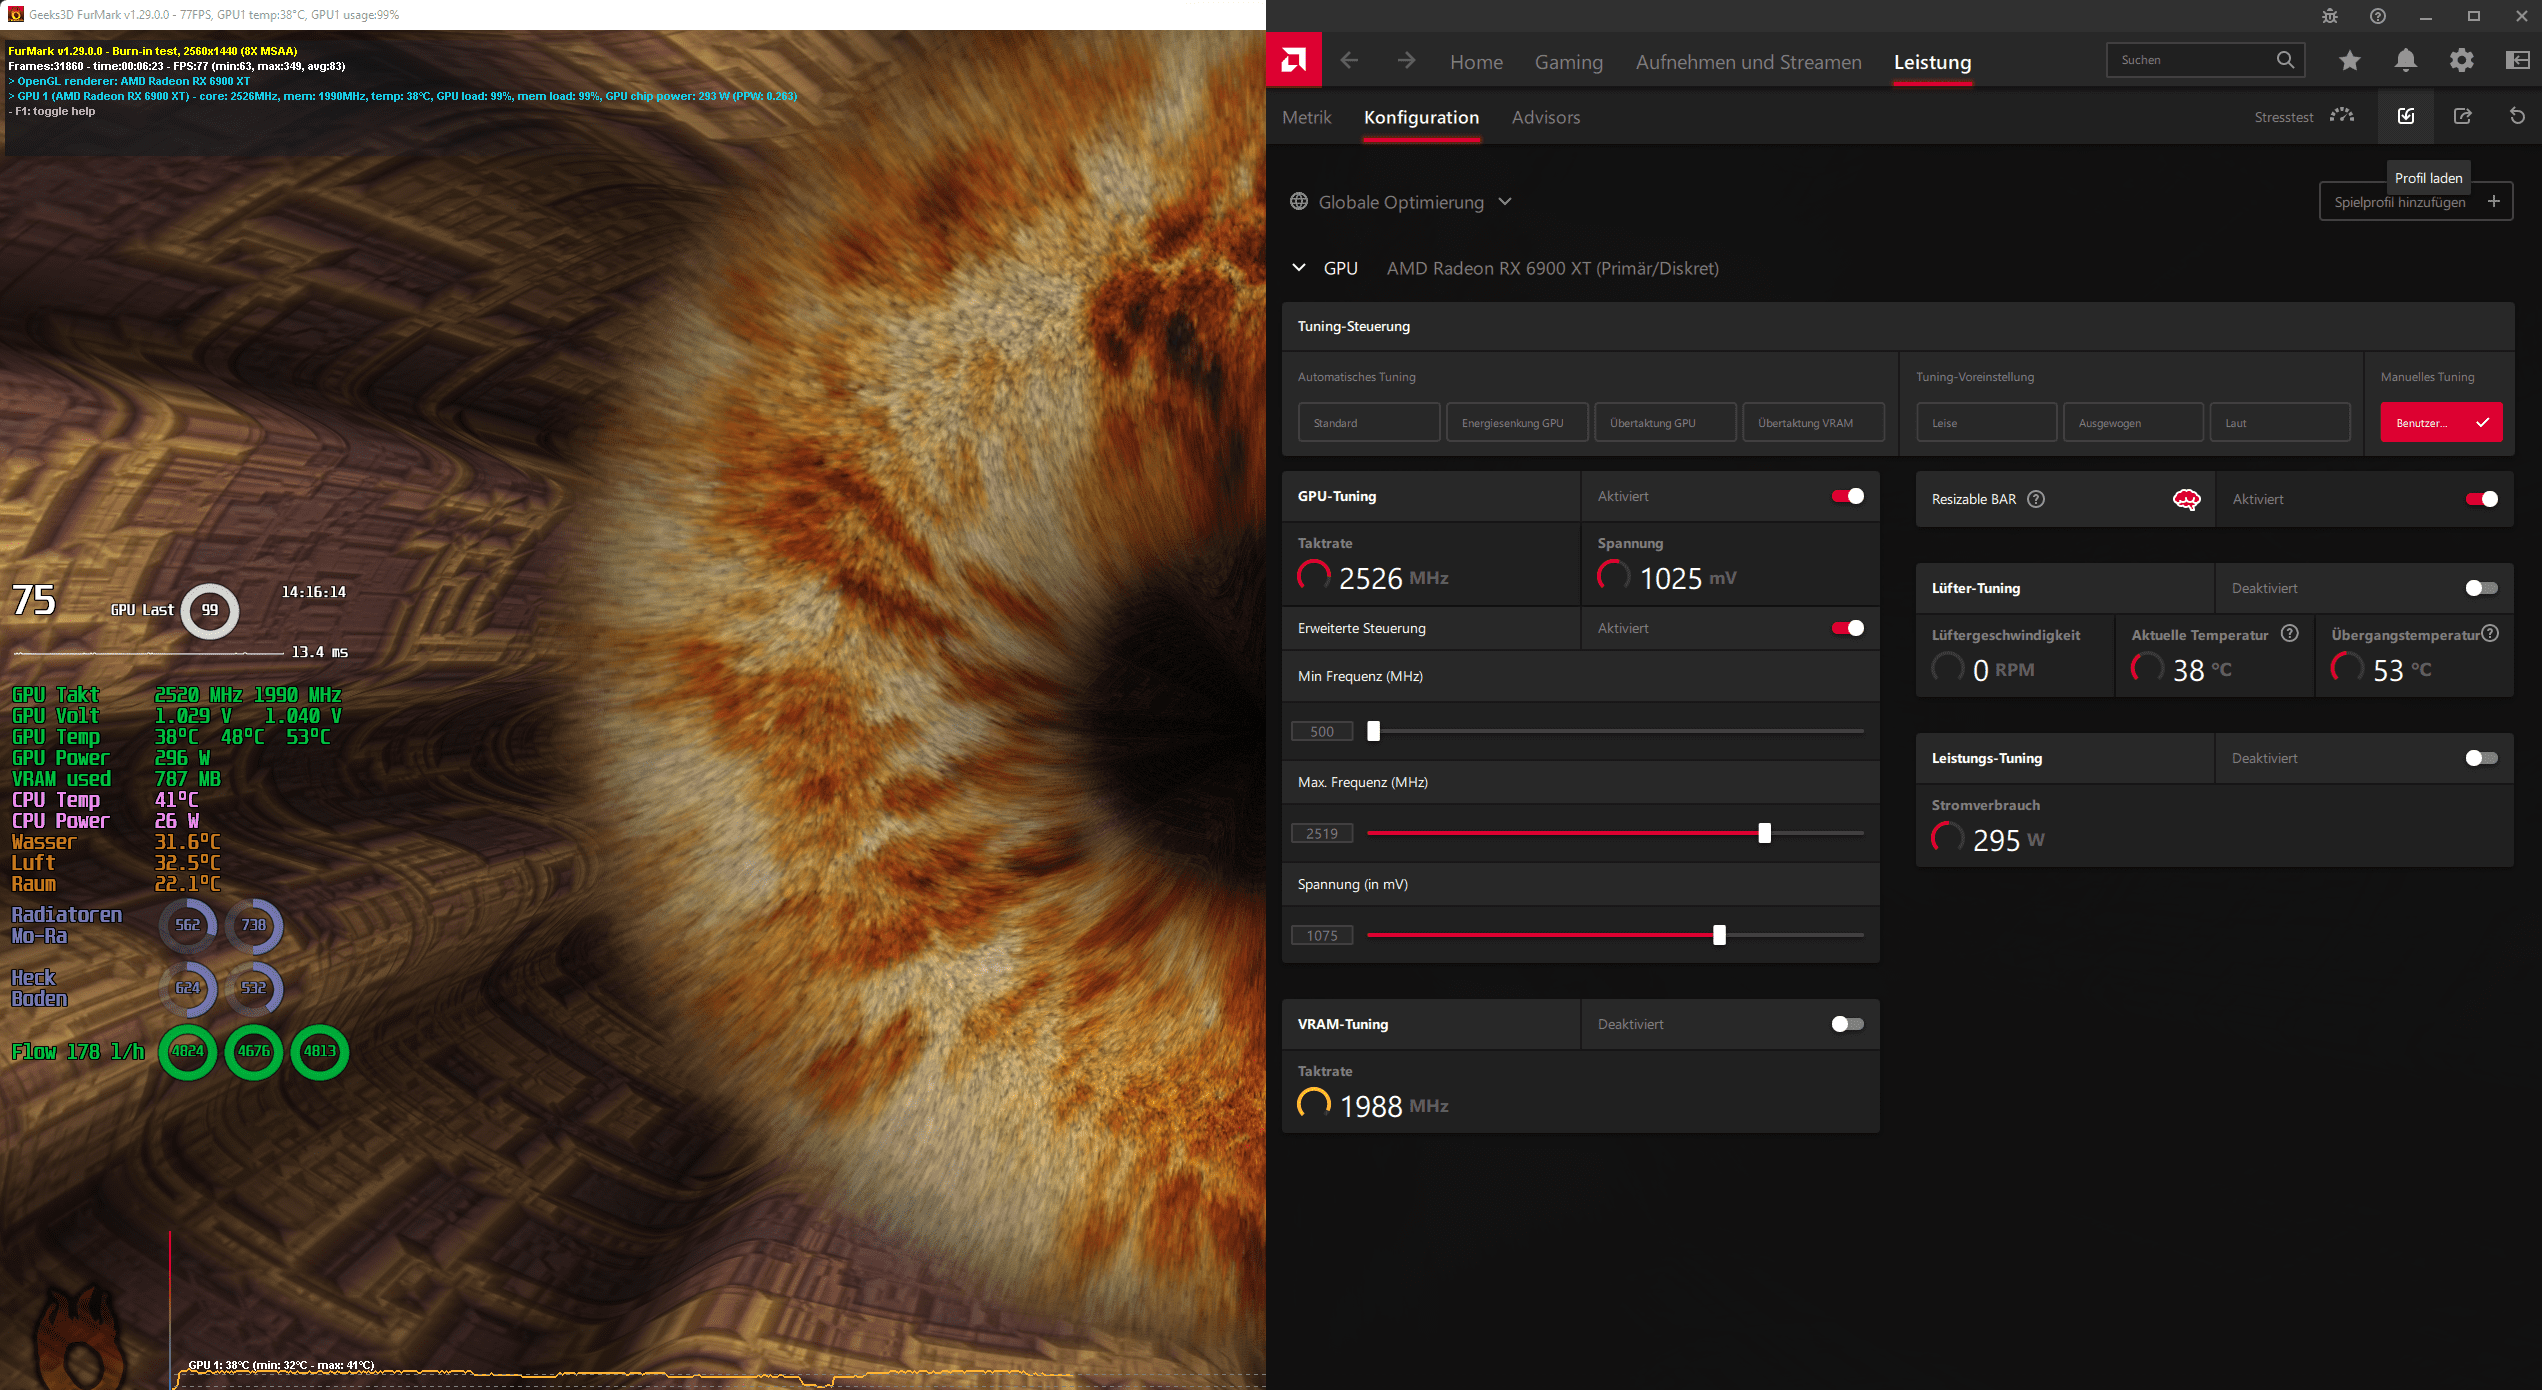Click the GPU Last 99 gauge overlay
Viewport: 2542px width, 1390px height.
pyautogui.click(x=210, y=610)
